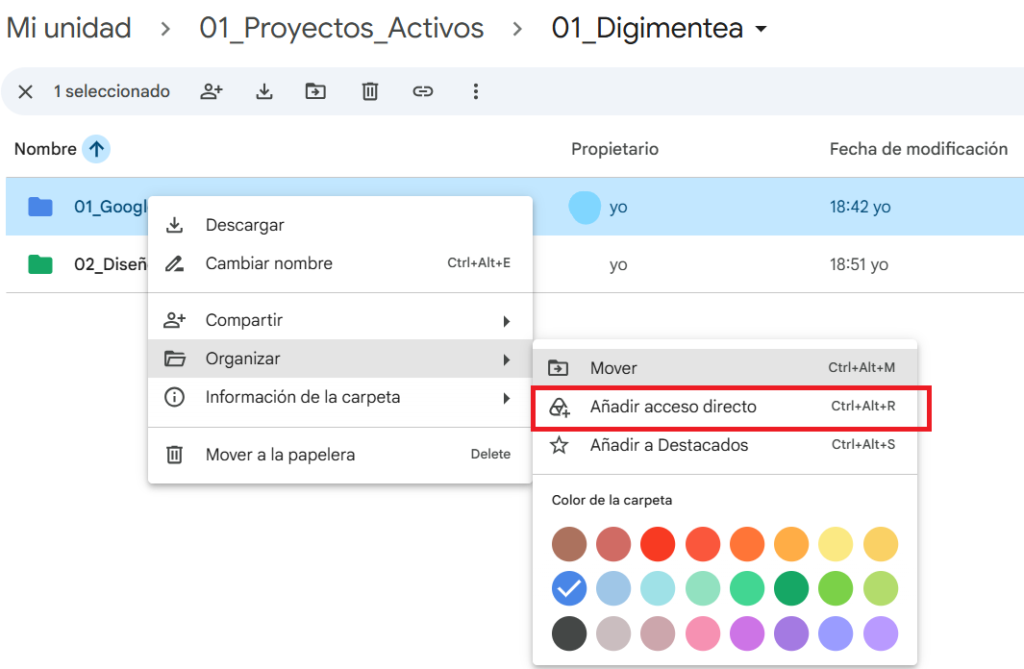
Task: Pick the pale yellow folder color swatch
Action: 835,544
